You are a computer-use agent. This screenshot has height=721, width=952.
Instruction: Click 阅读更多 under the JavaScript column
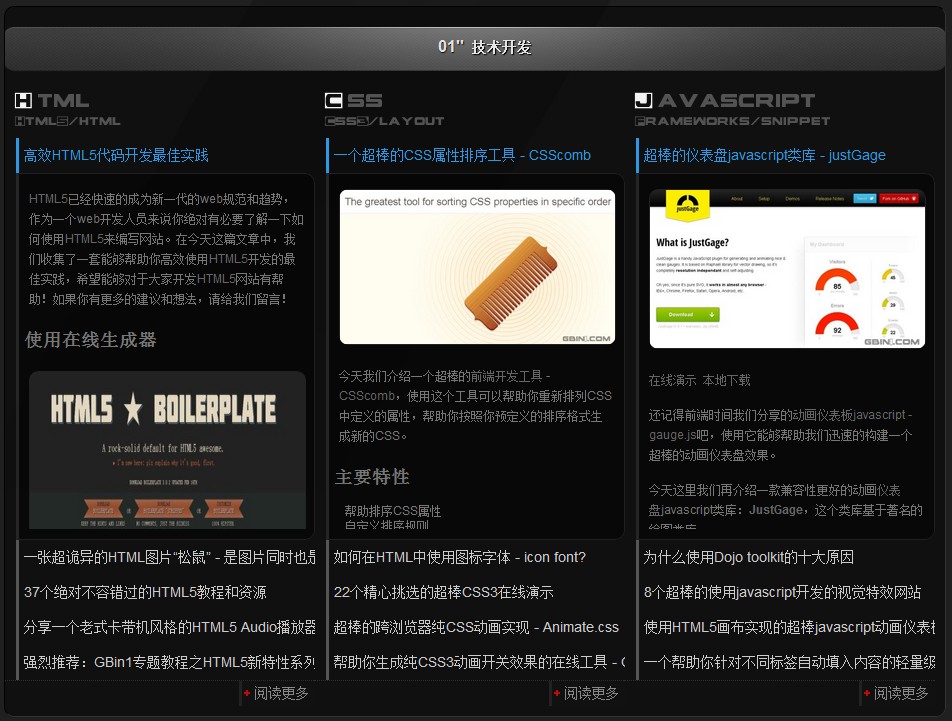coord(901,693)
